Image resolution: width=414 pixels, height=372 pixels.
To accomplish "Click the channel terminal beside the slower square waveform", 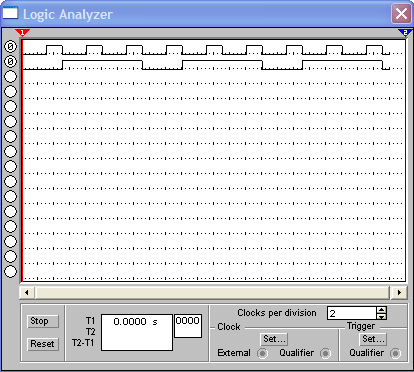I will pos(10,62).
